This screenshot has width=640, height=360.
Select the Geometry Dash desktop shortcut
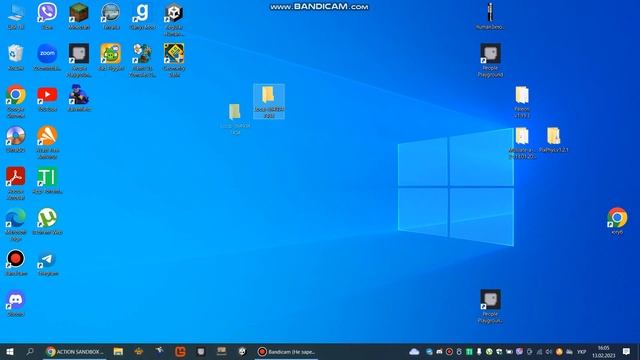coord(174,60)
